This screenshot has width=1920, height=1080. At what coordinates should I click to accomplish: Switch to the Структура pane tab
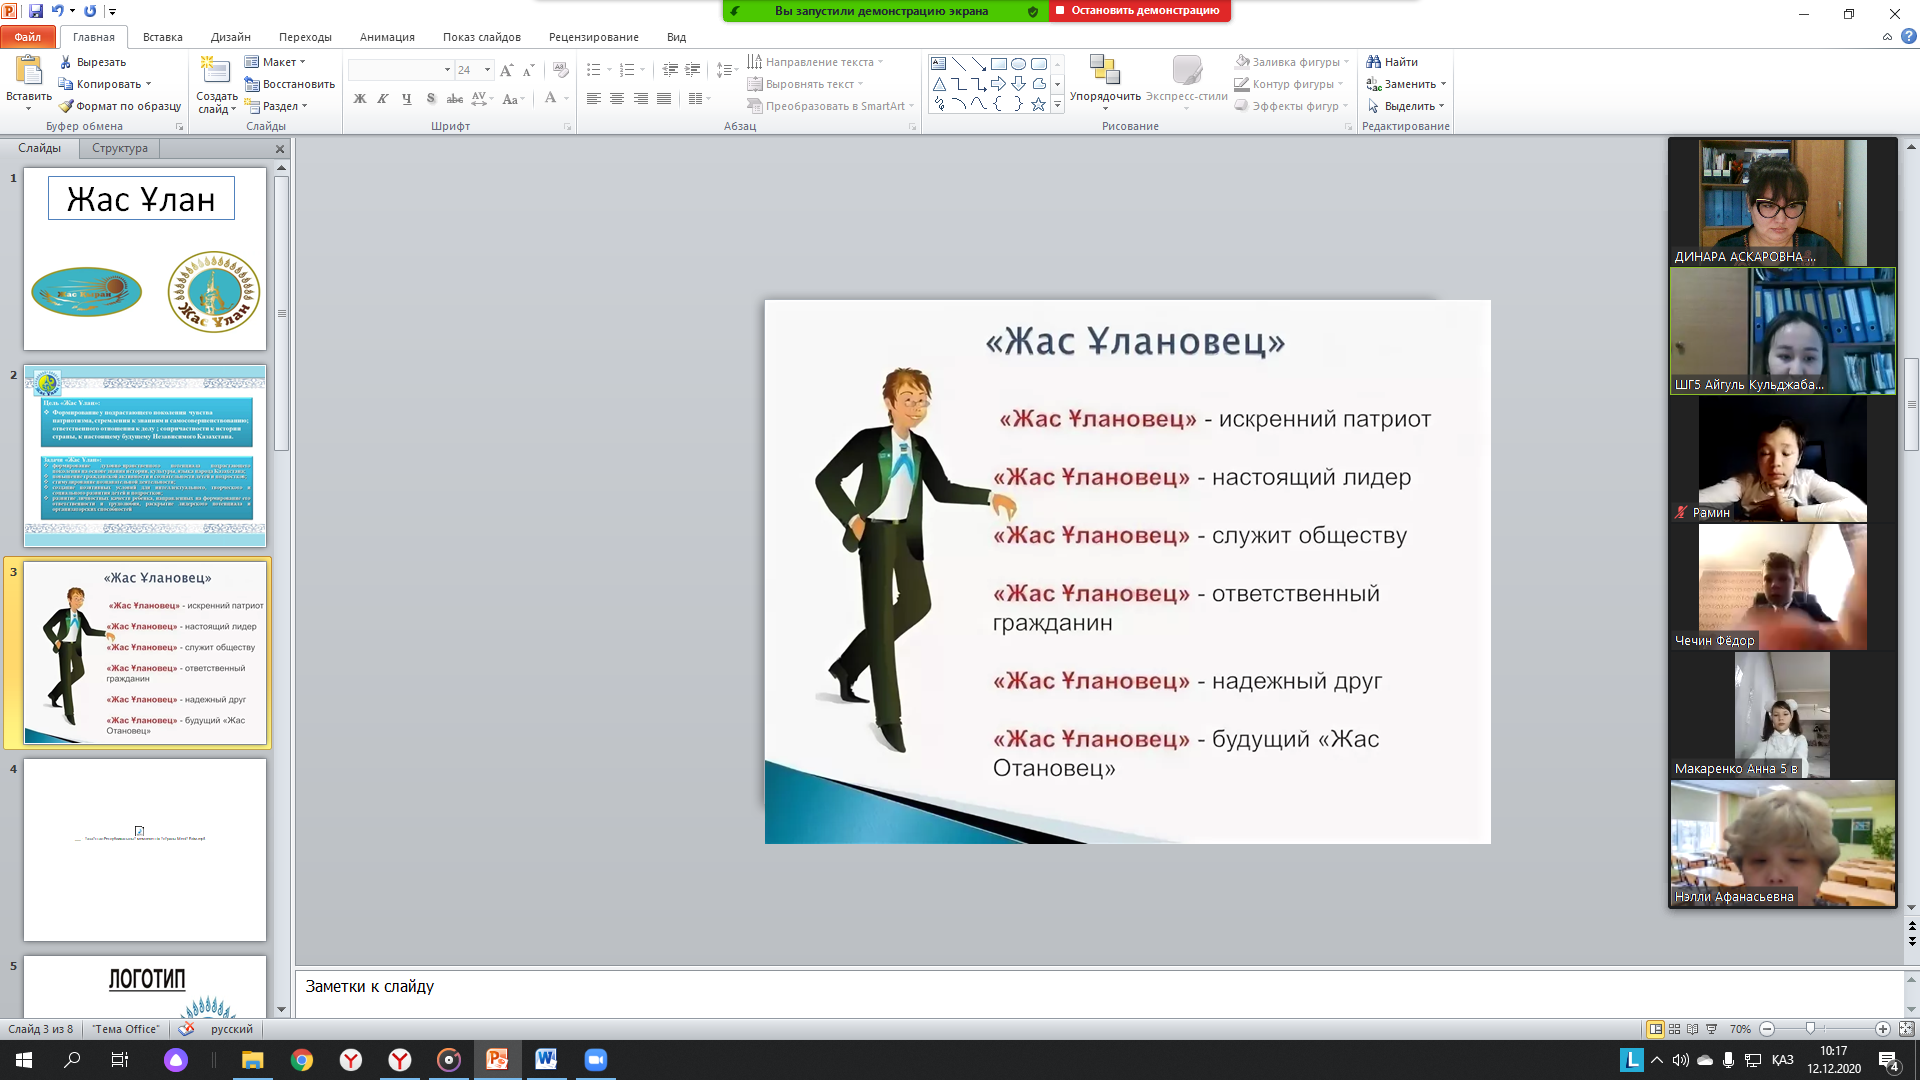[119, 148]
